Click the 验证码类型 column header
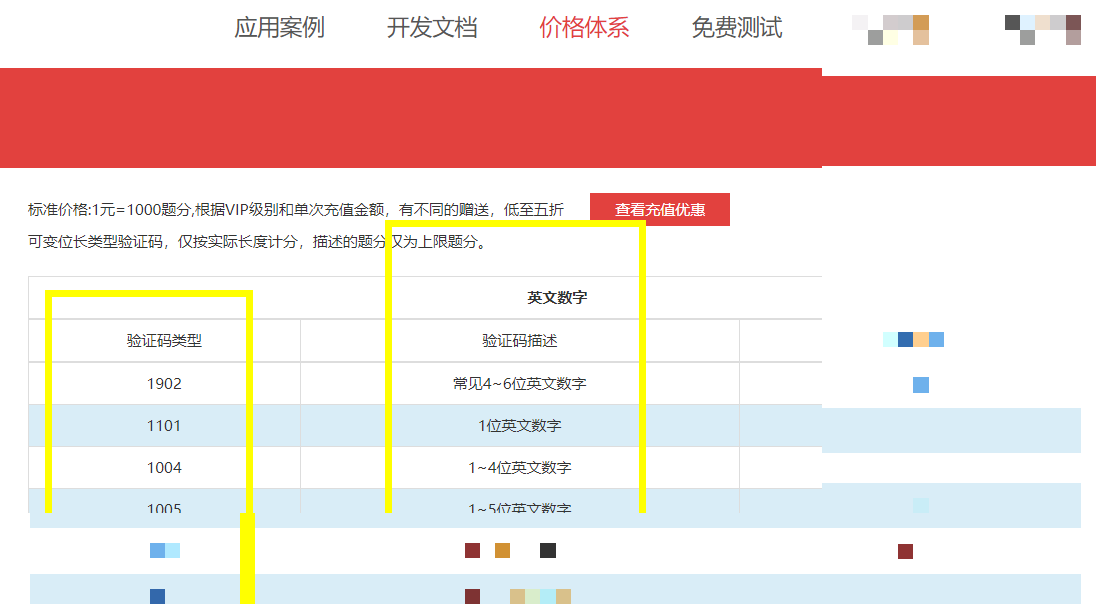This screenshot has width=1096, height=604. point(164,341)
